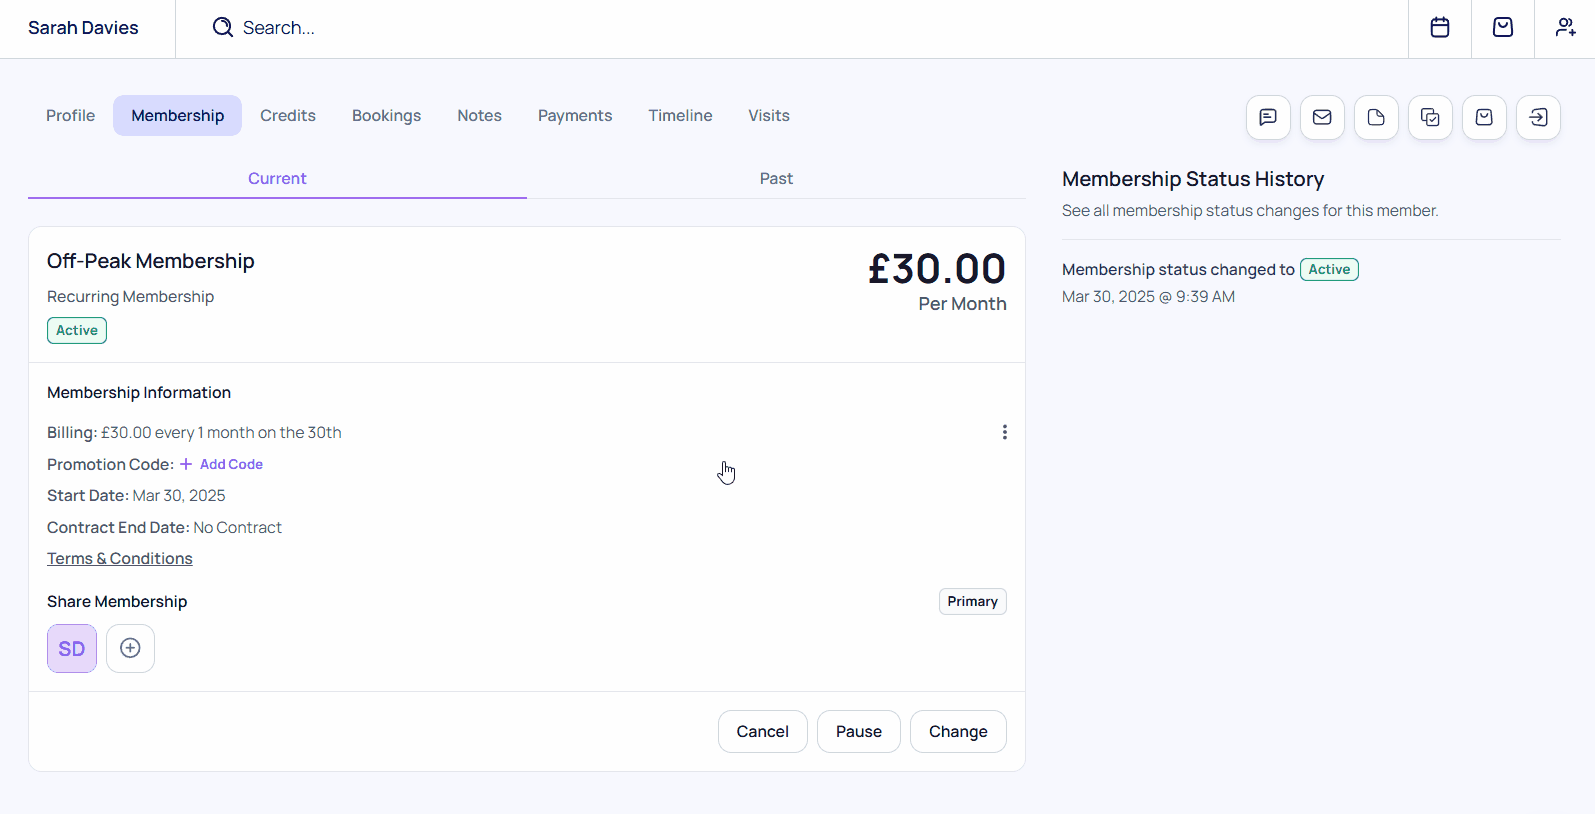This screenshot has height=814, width=1595.
Task: Switch to the Credits tab
Action: 288,116
